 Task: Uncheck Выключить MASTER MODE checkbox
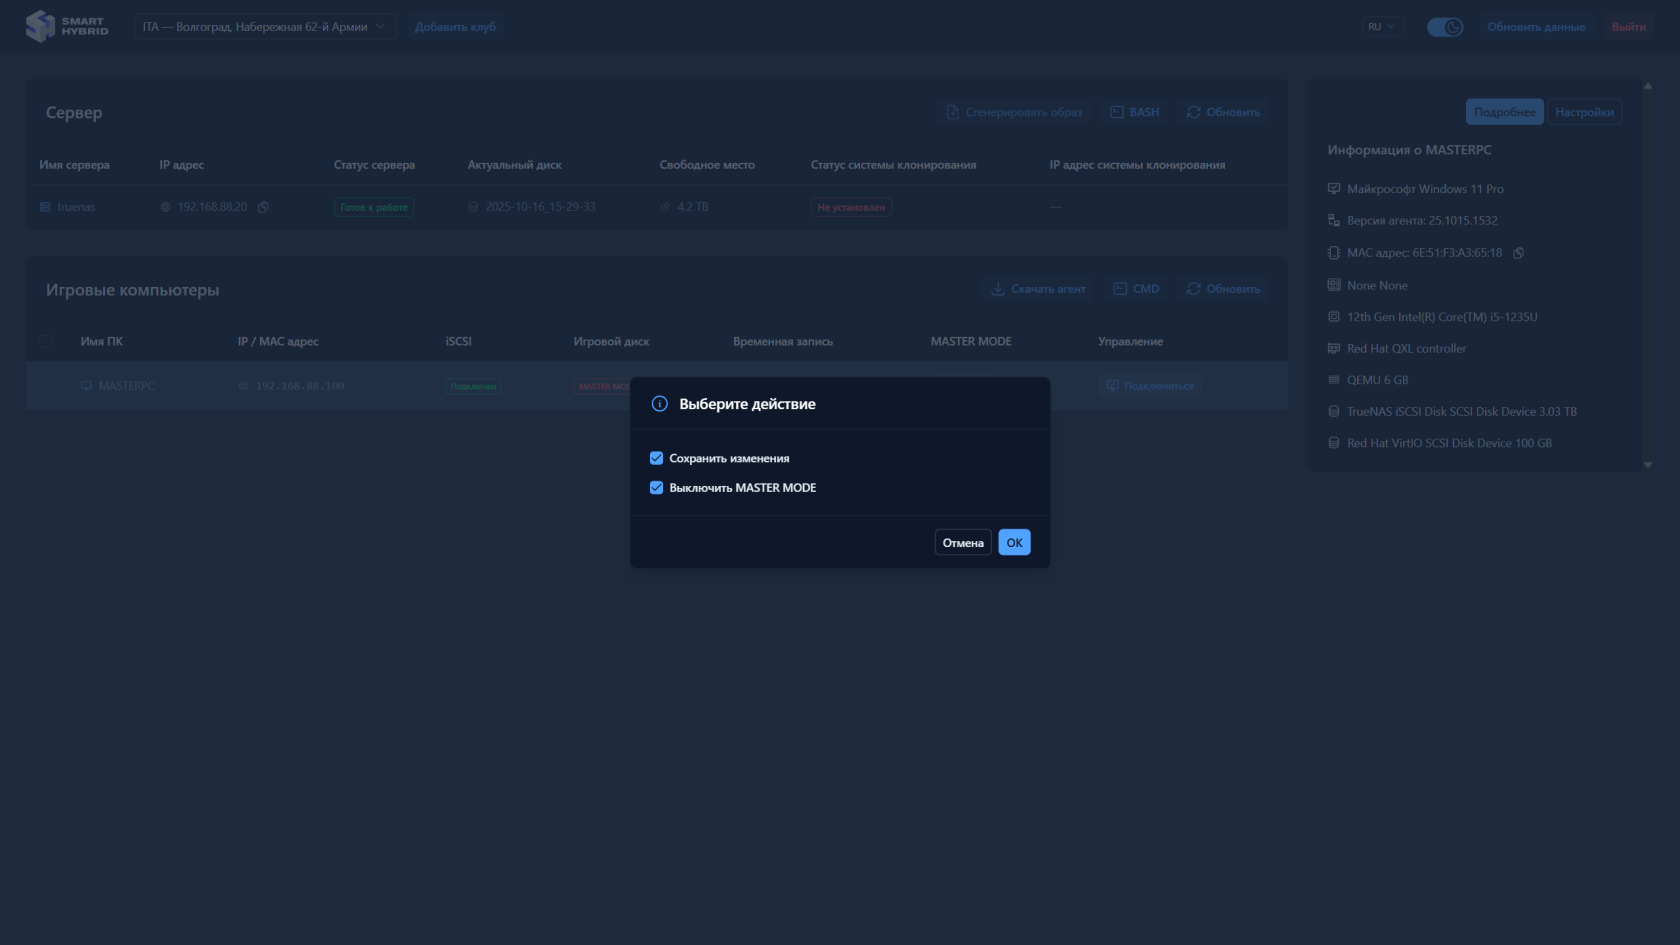coord(656,488)
